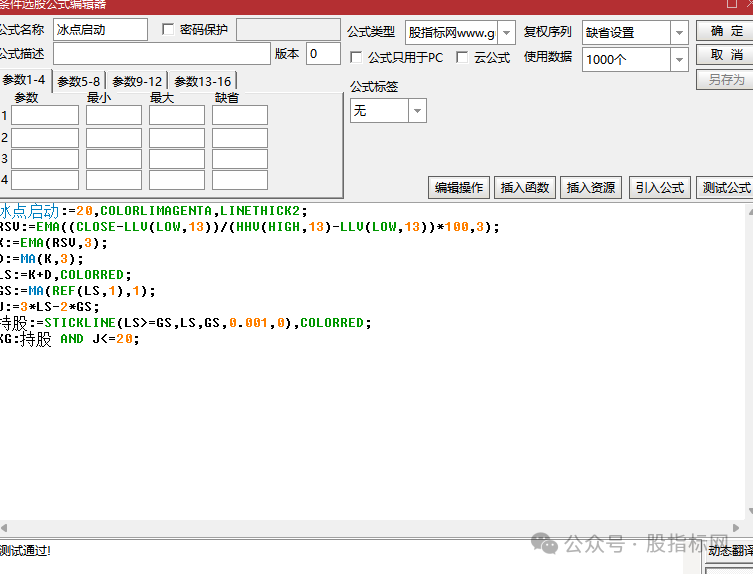
Task: Open the 公式类型 dropdown
Action: (x=506, y=33)
